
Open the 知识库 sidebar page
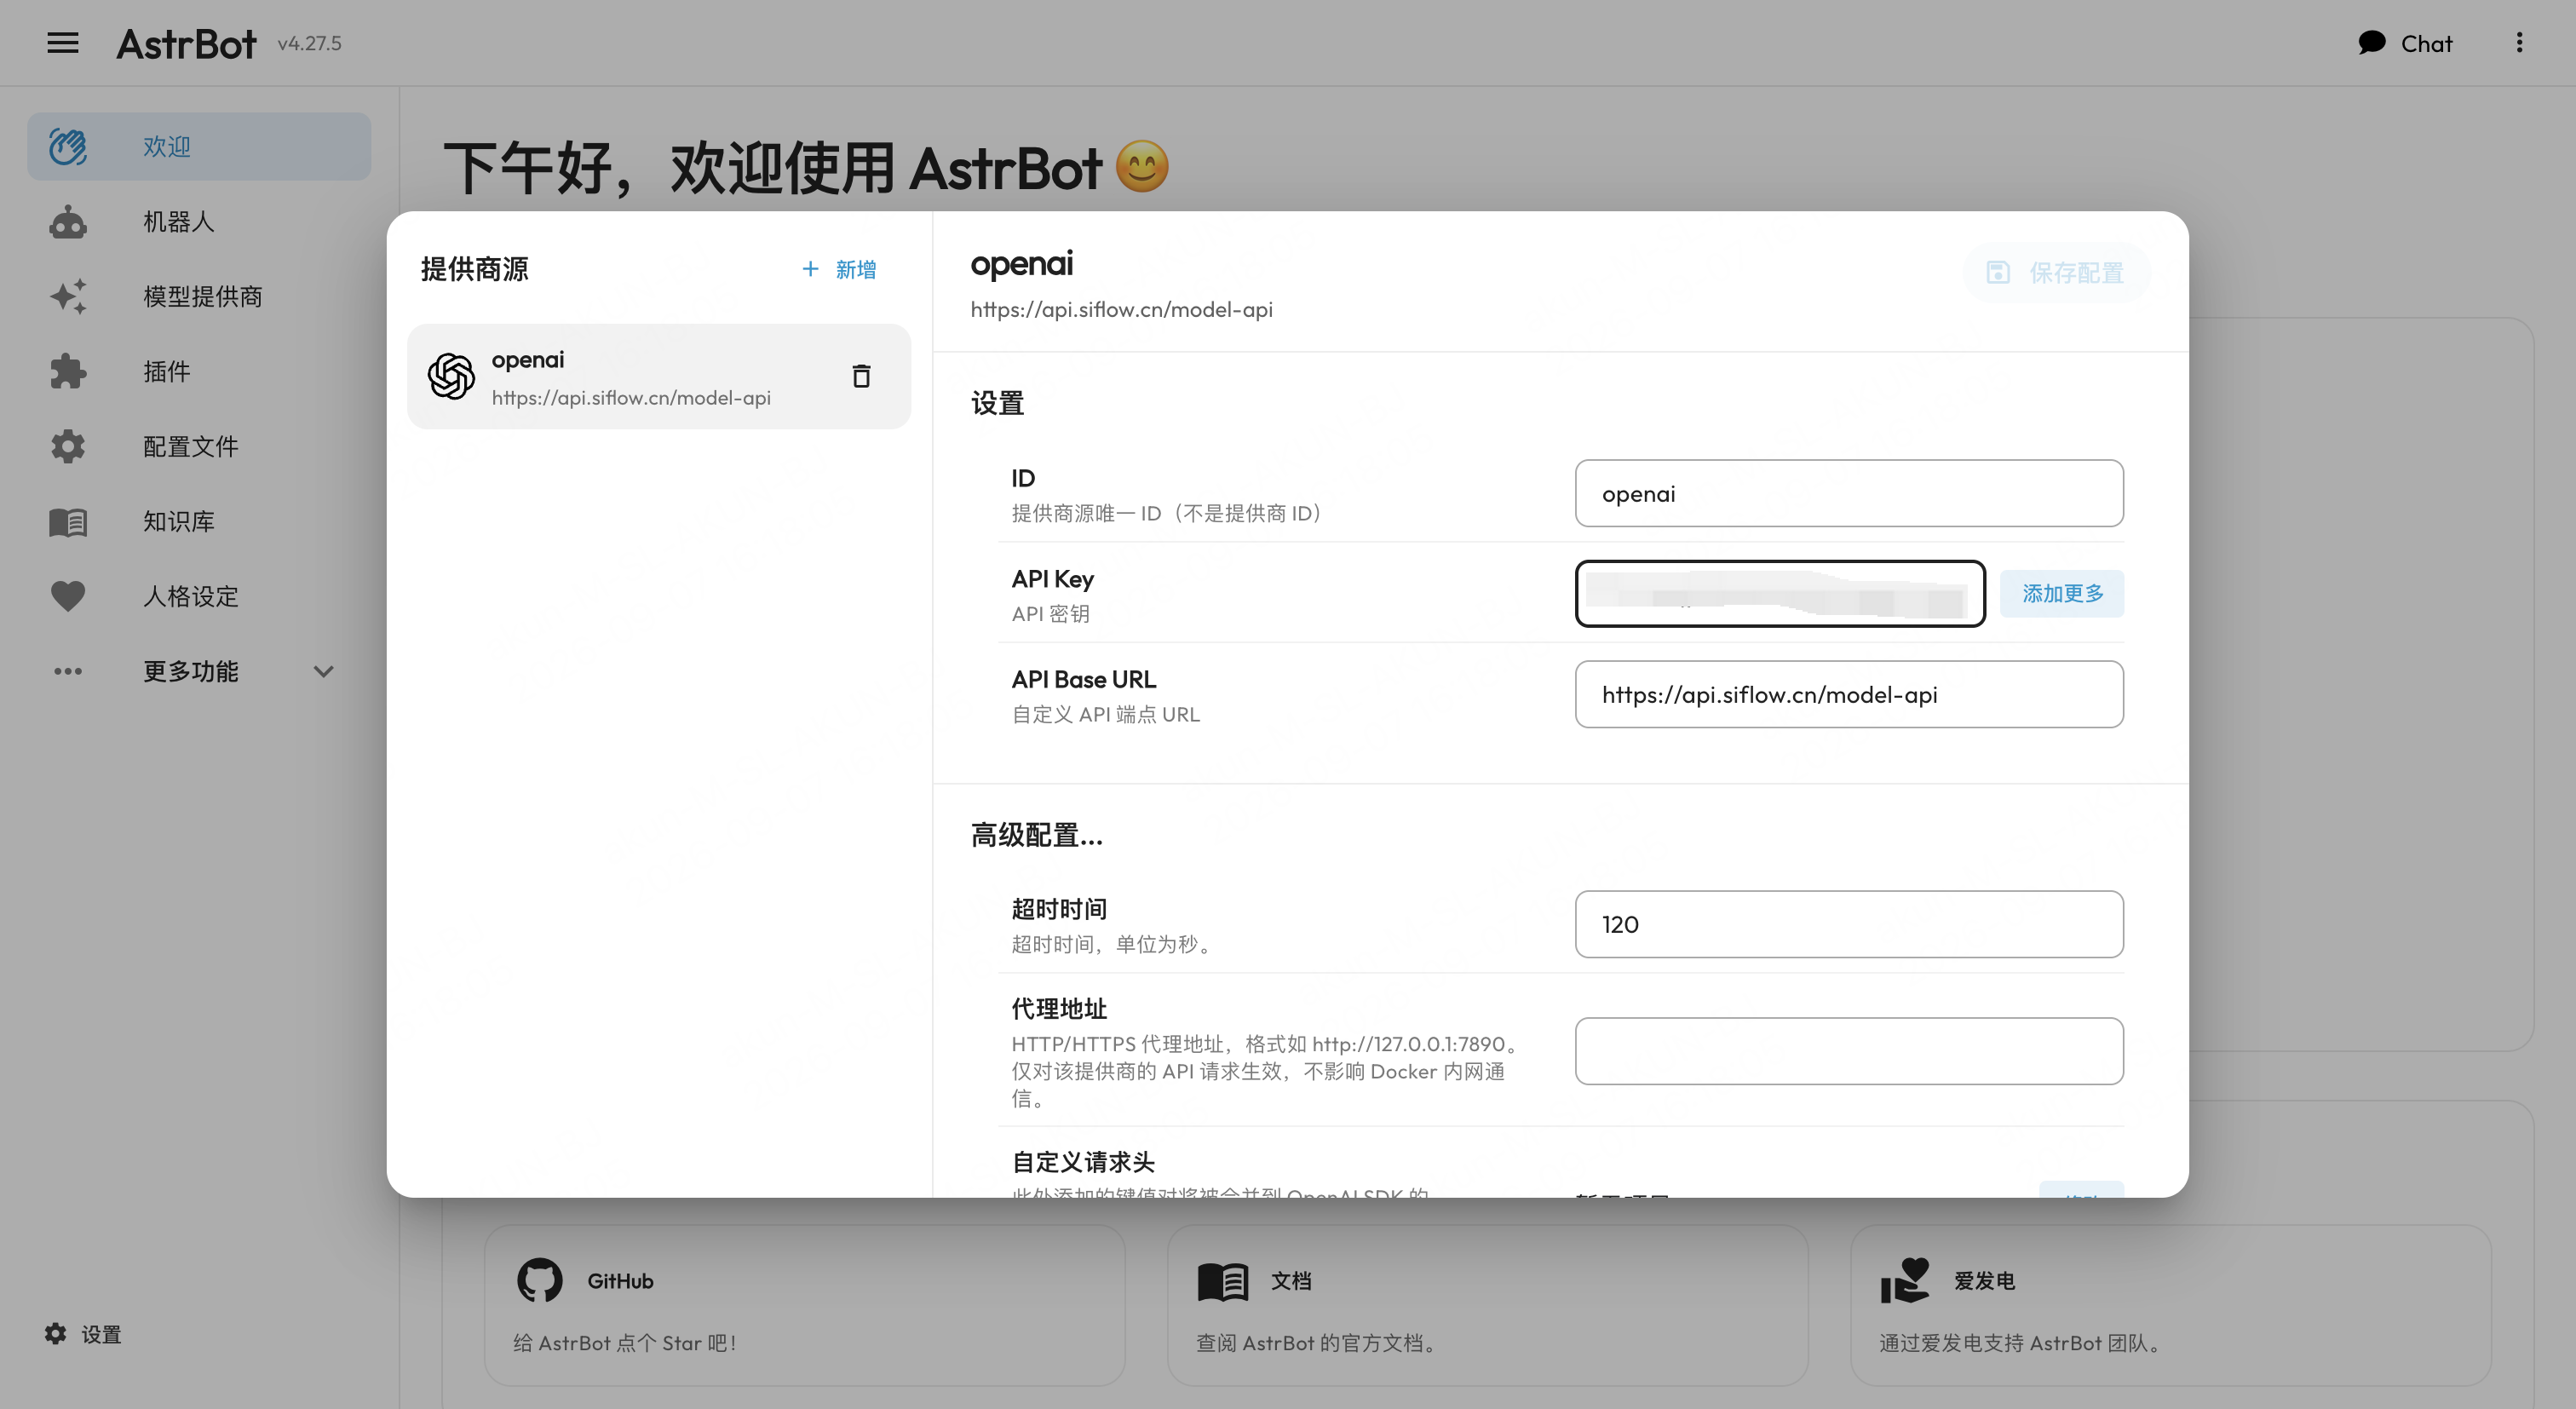[199, 522]
